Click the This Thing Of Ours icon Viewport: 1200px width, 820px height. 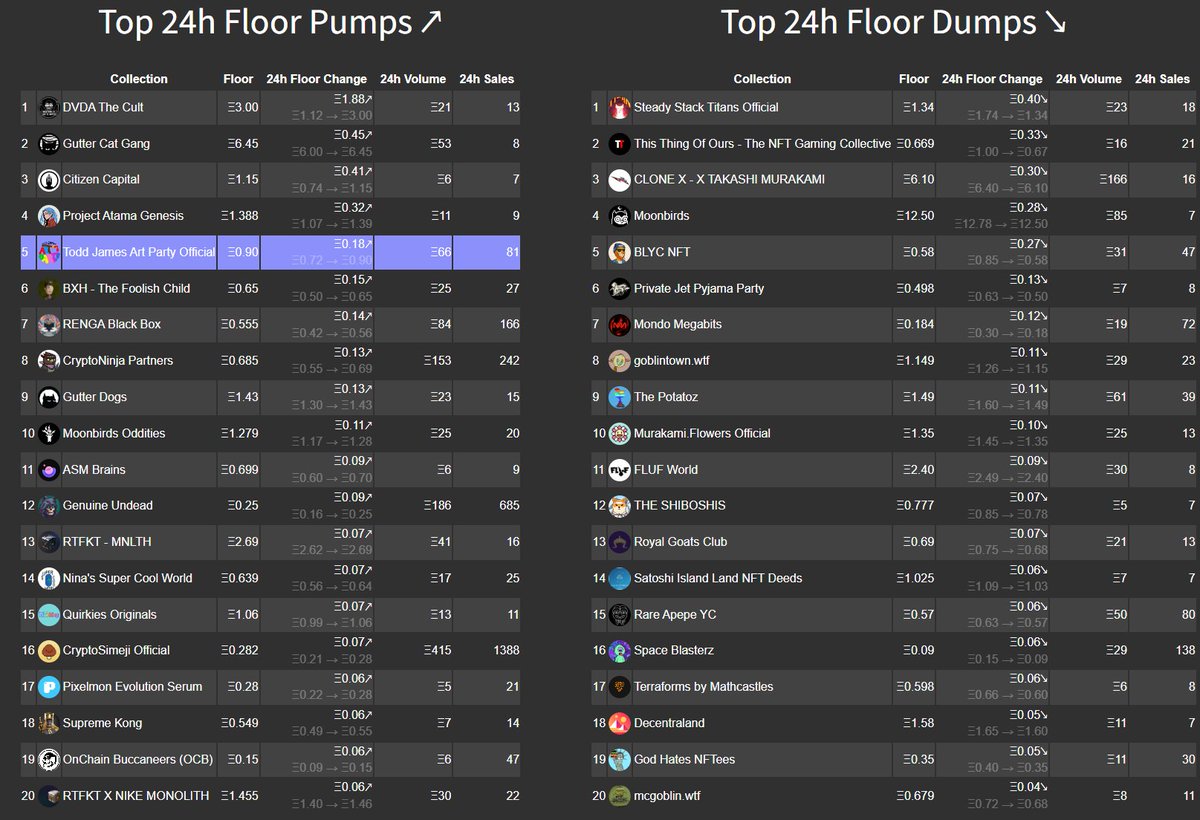[x=619, y=144]
